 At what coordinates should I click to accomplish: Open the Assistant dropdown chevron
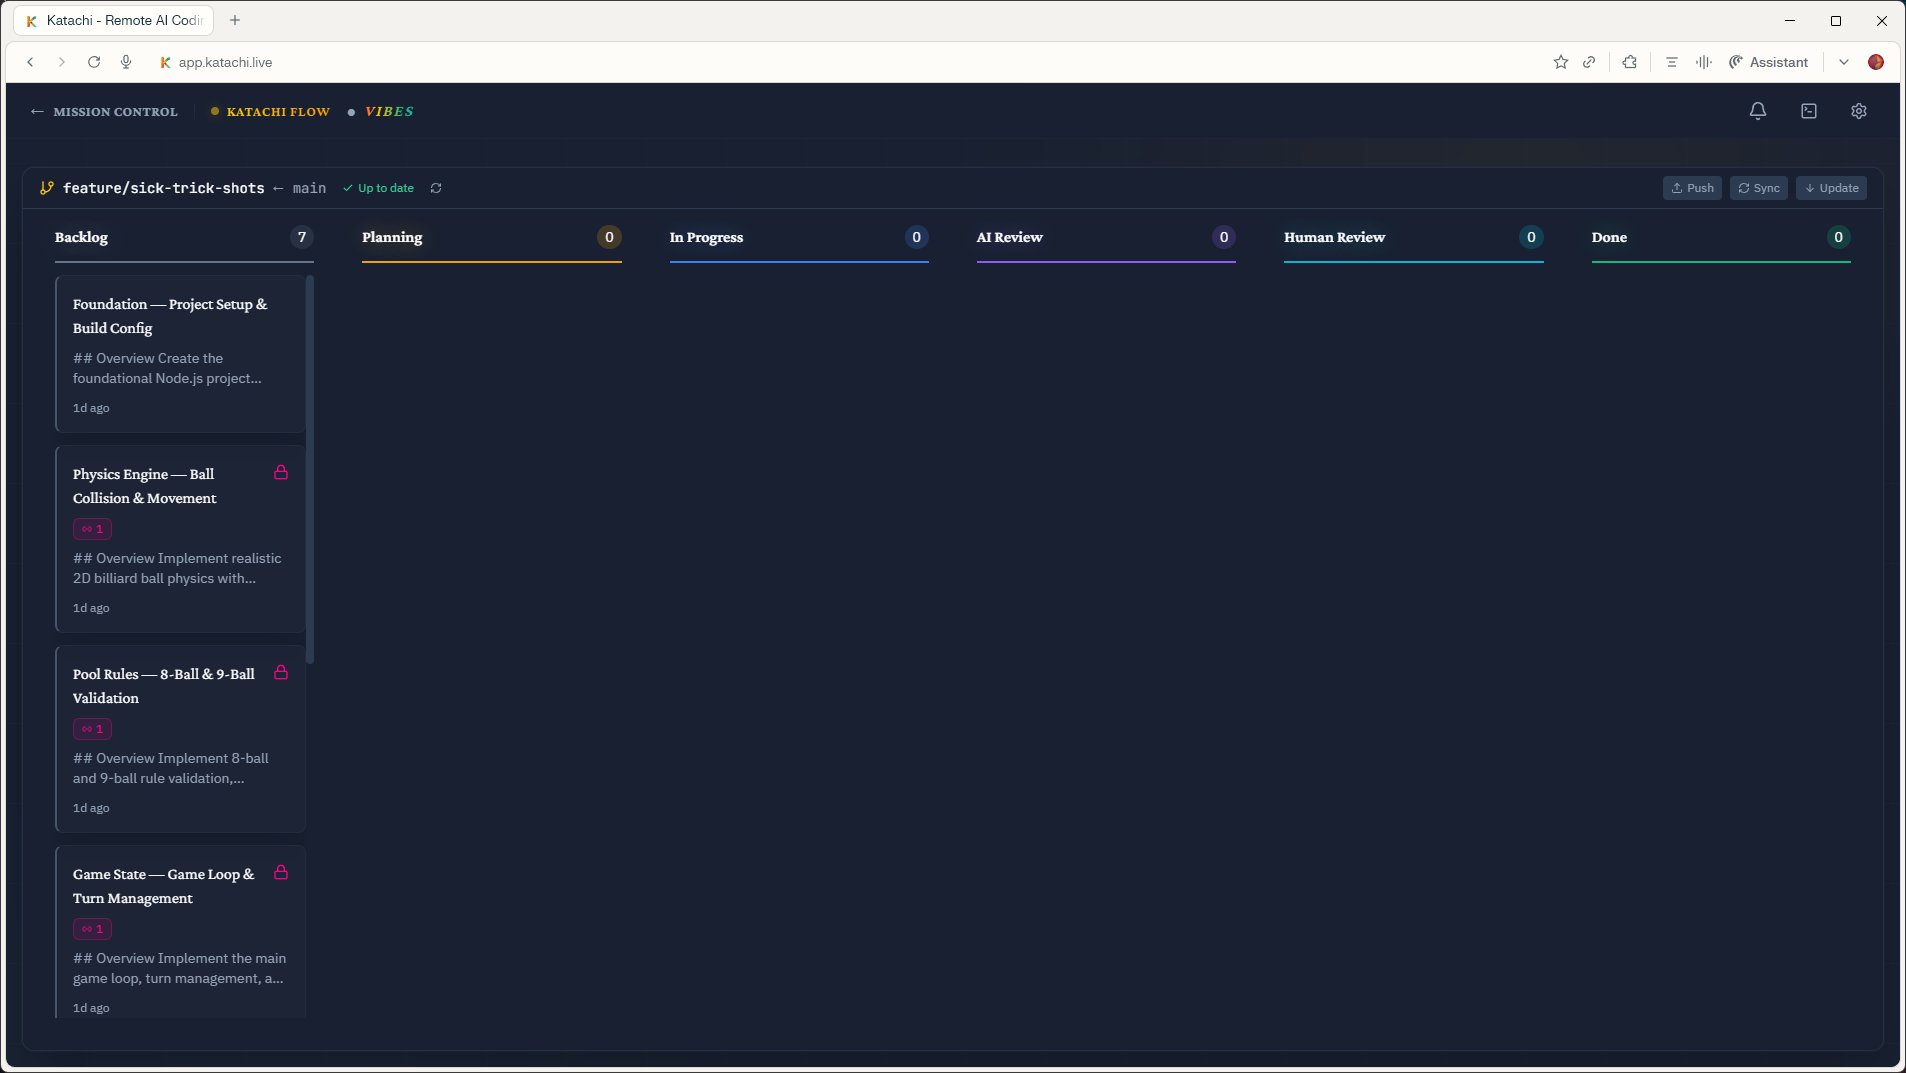(1844, 62)
